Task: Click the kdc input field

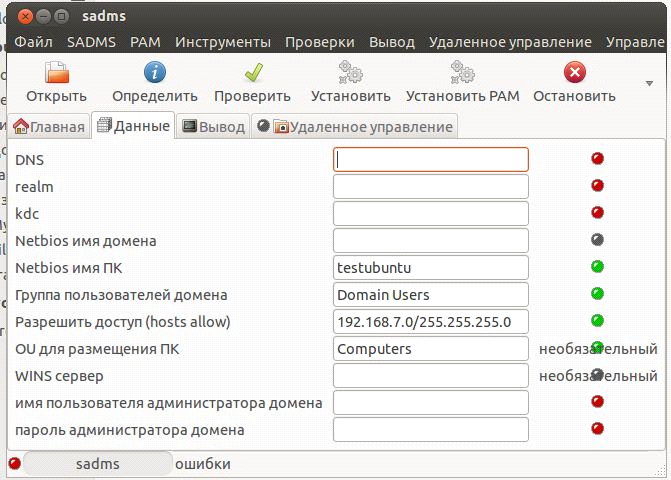Action: pos(431,213)
